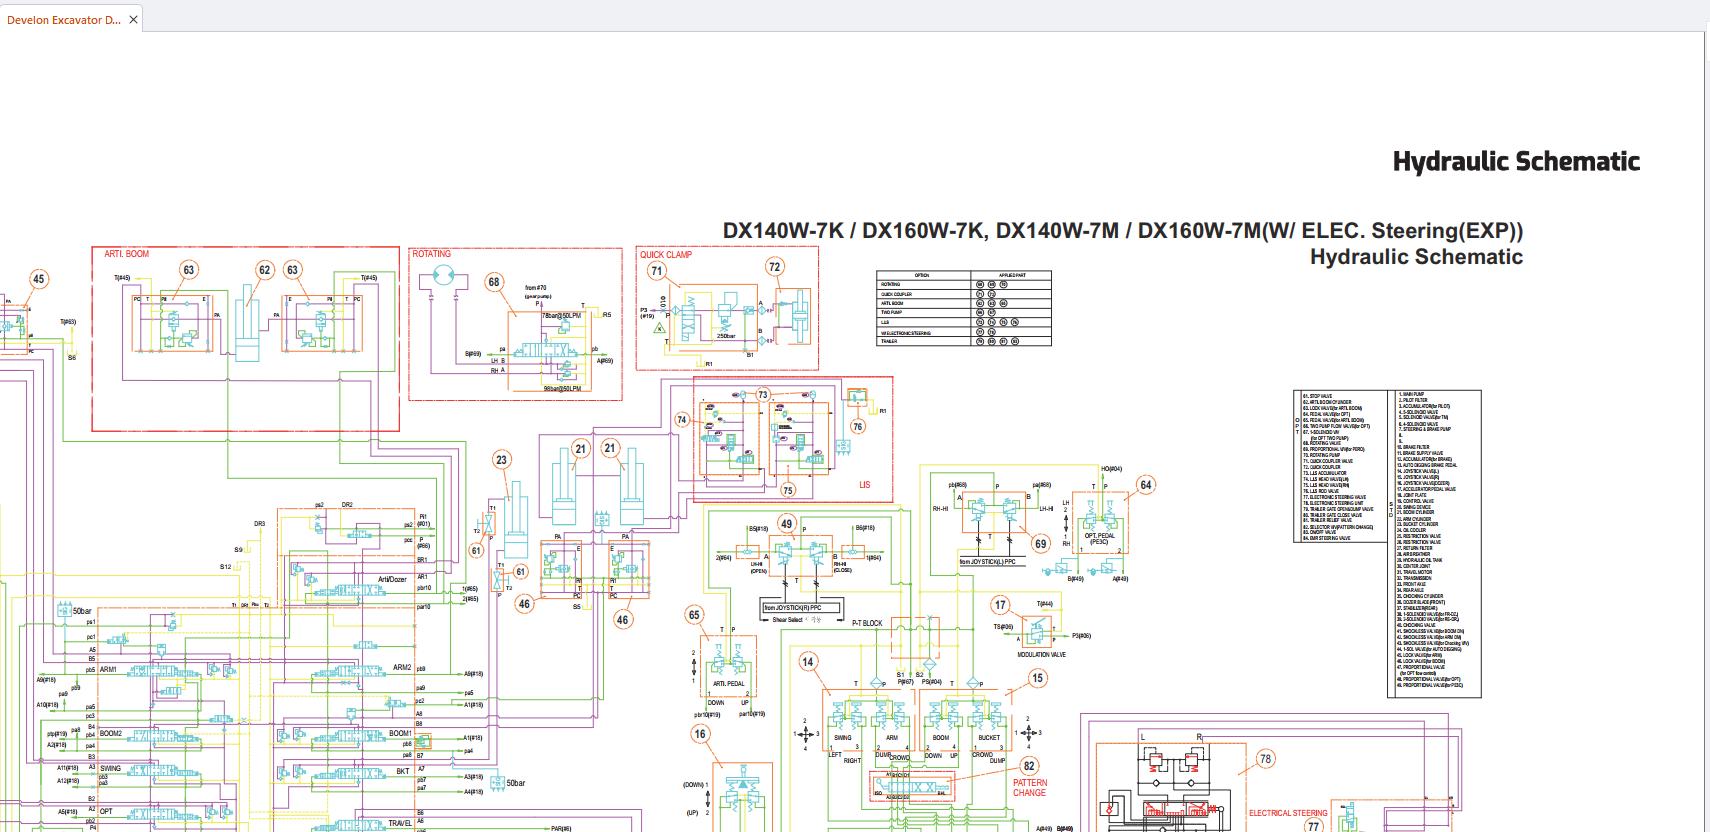Click the 'ROTATING' section label
The image size is (1710, 832).
[x=432, y=254]
